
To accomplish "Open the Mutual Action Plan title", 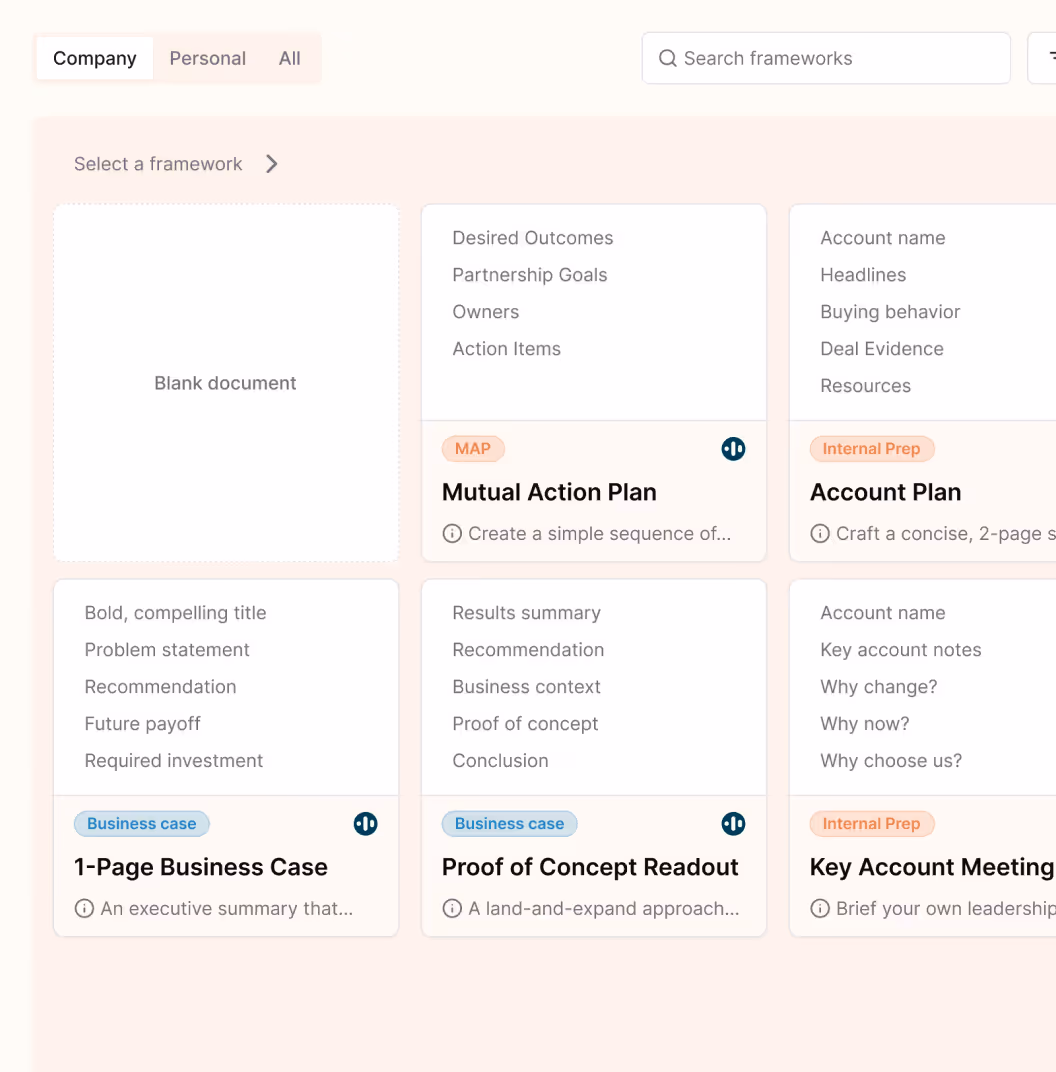I will point(549,492).
